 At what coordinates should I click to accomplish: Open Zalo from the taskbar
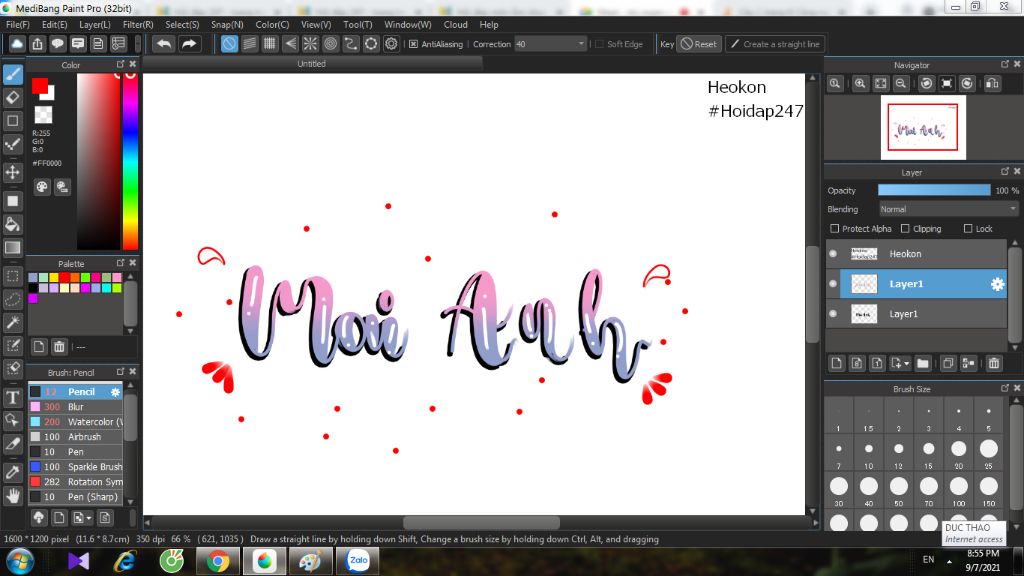coord(357,561)
